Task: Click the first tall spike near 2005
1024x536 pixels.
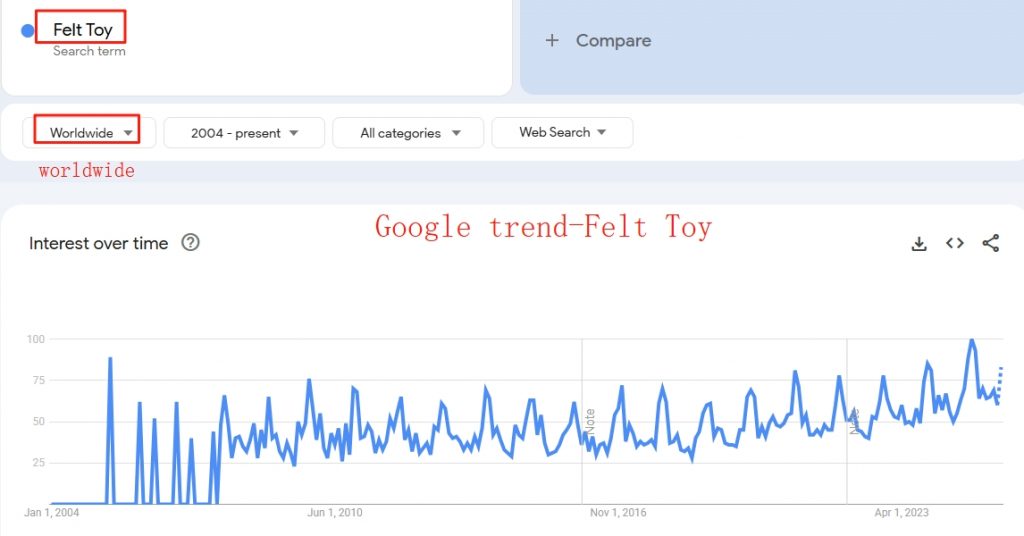Action: coord(110,358)
